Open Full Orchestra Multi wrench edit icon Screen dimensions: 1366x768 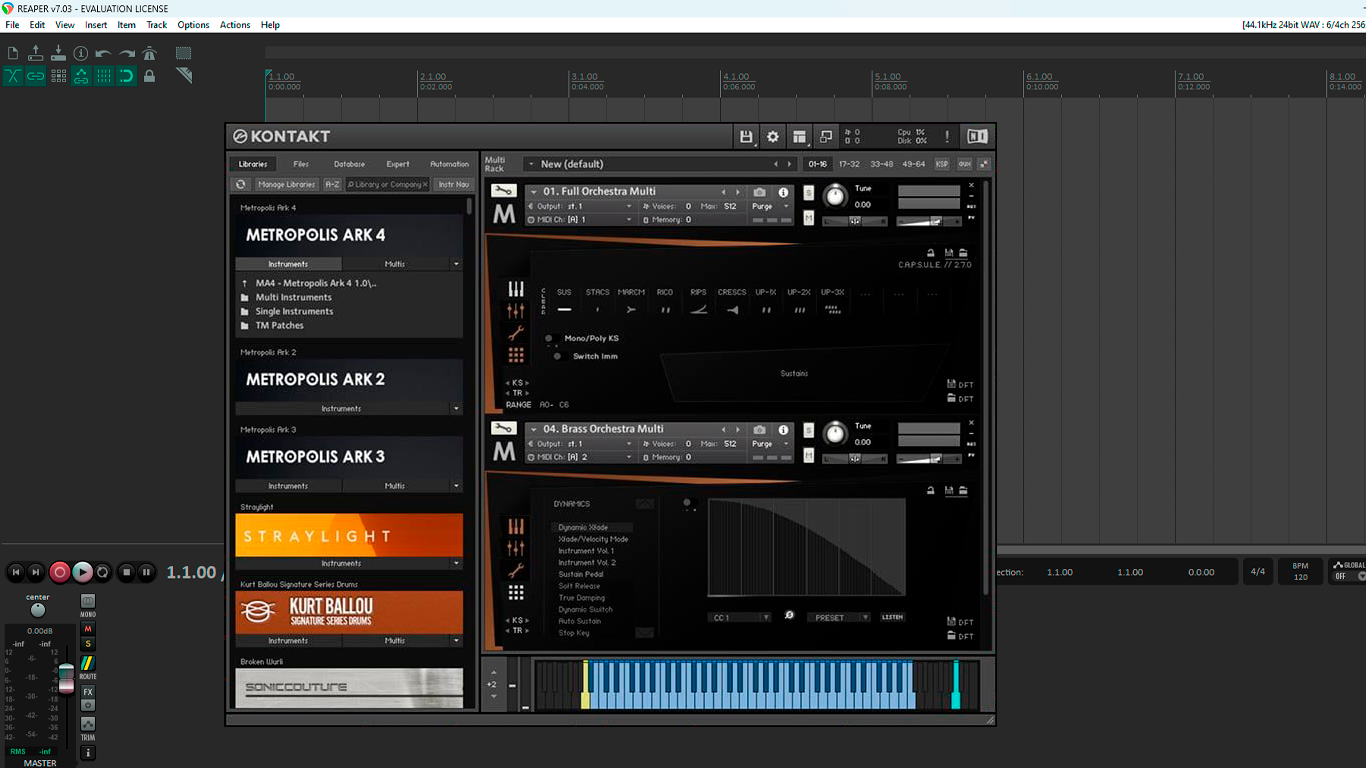503,191
